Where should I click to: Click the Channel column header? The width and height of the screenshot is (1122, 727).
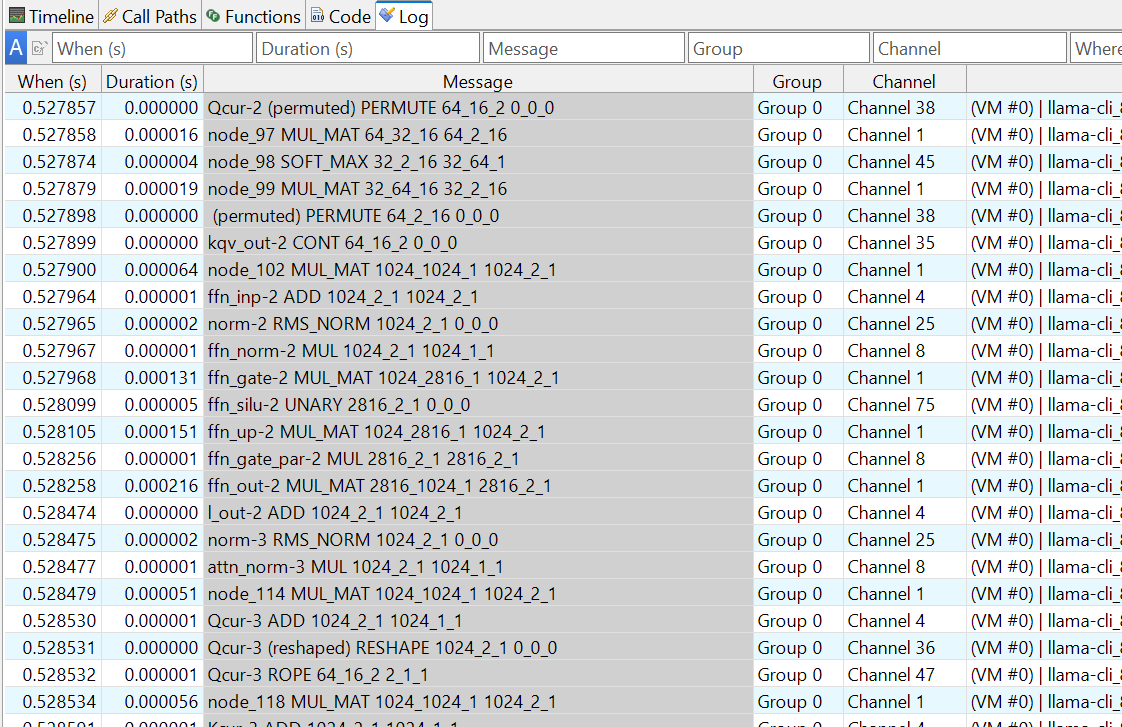coord(904,82)
